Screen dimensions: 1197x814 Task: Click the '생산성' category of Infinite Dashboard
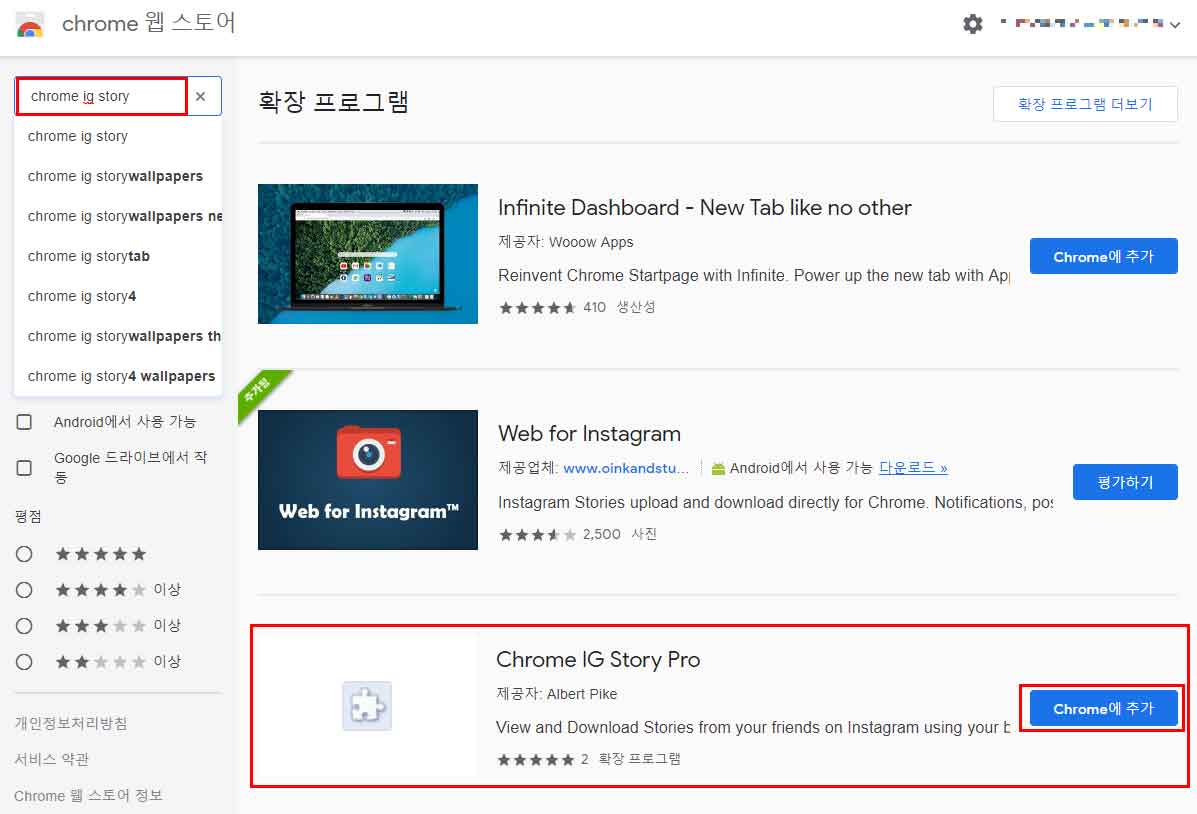[636, 307]
